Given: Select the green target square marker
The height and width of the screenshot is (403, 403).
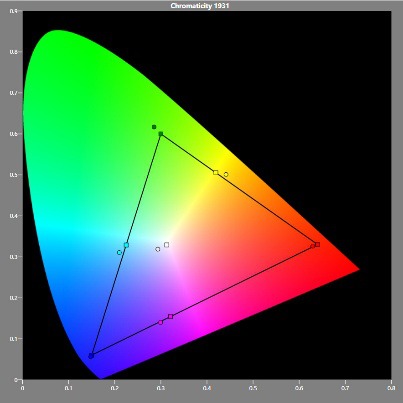Looking at the screenshot, I should coord(161,134).
